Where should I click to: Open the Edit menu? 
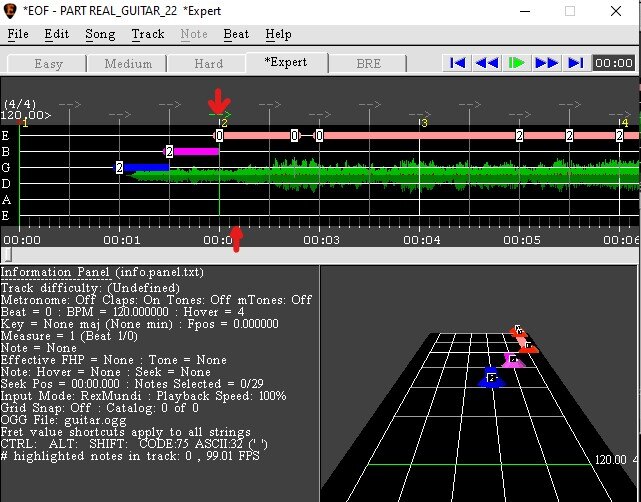56,34
